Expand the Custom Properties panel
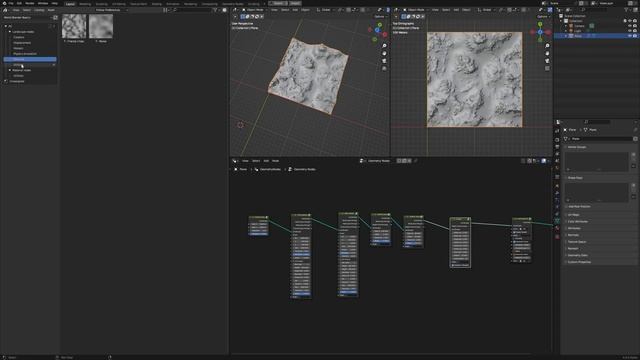The height and width of the screenshot is (360, 640). (579, 262)
